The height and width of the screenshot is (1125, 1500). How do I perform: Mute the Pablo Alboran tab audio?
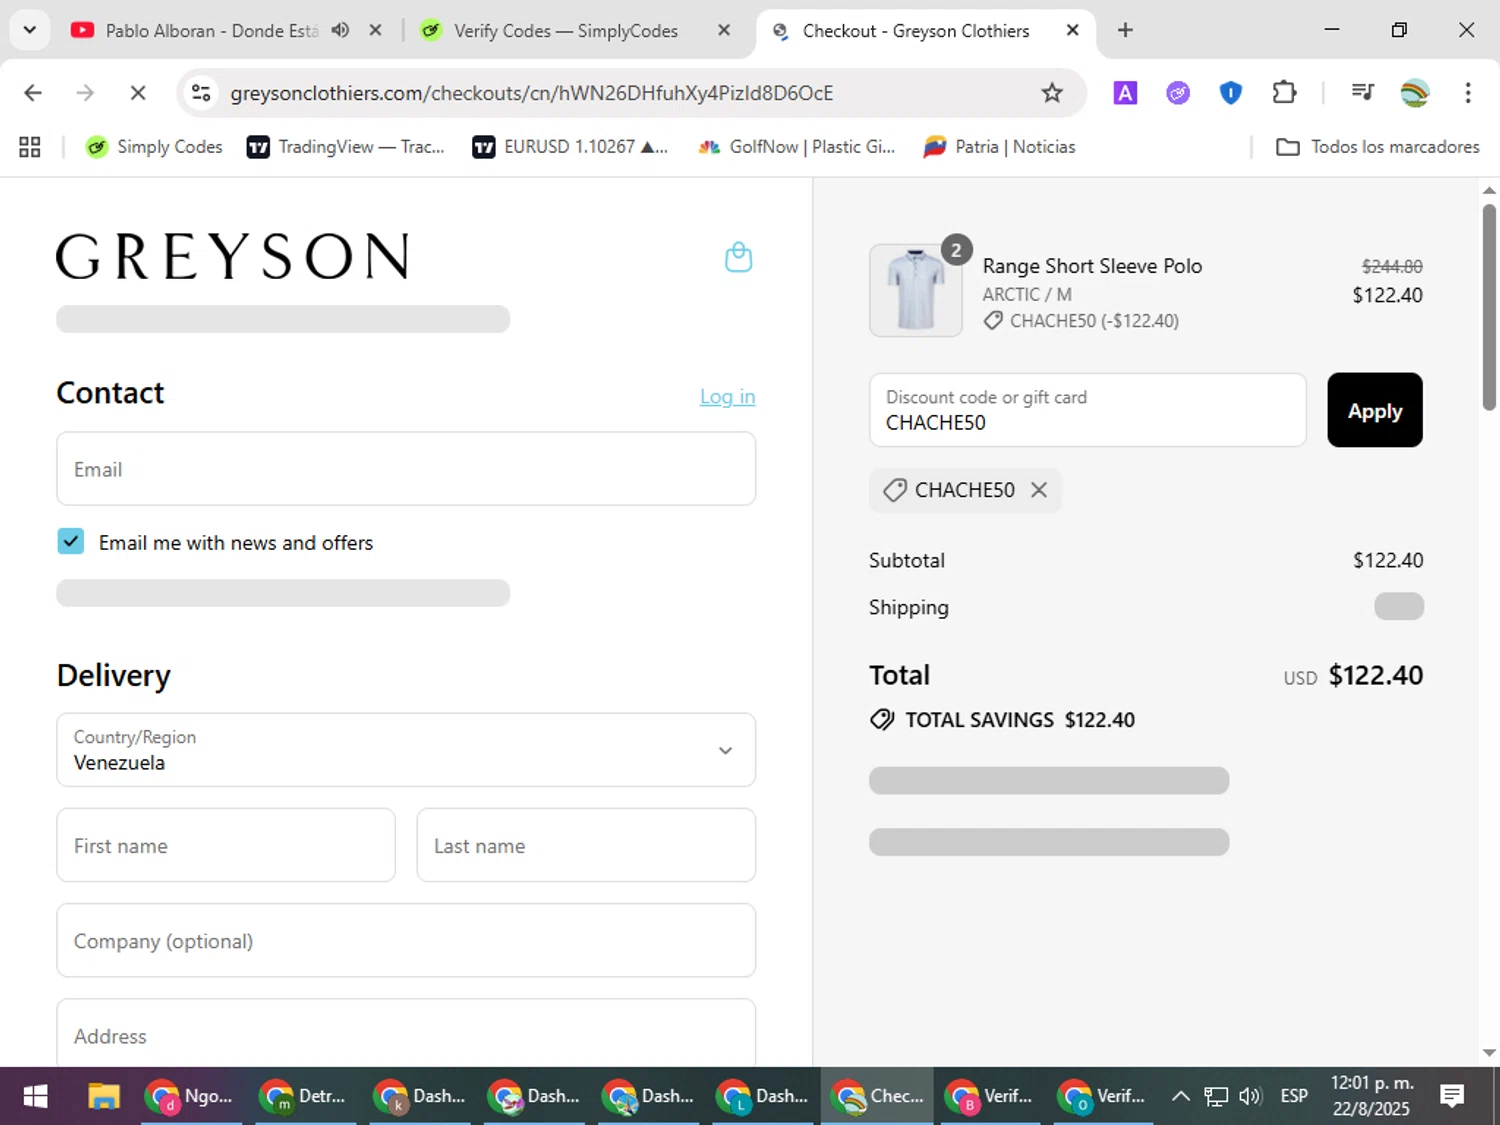pyautogui.click(x=341, y=30)
